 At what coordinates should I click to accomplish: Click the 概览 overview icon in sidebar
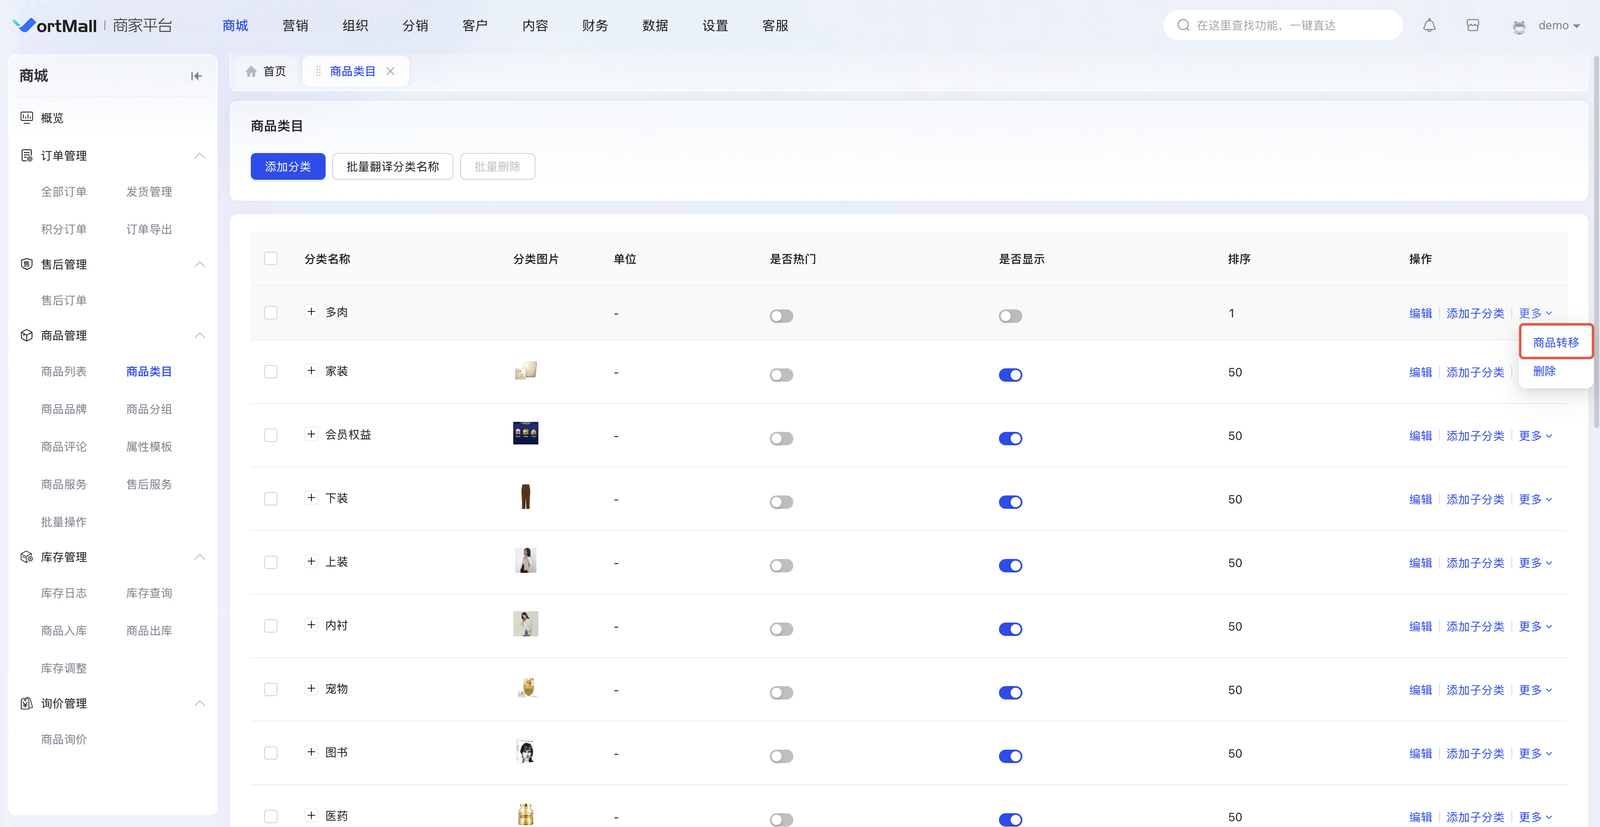click(27, 118)
